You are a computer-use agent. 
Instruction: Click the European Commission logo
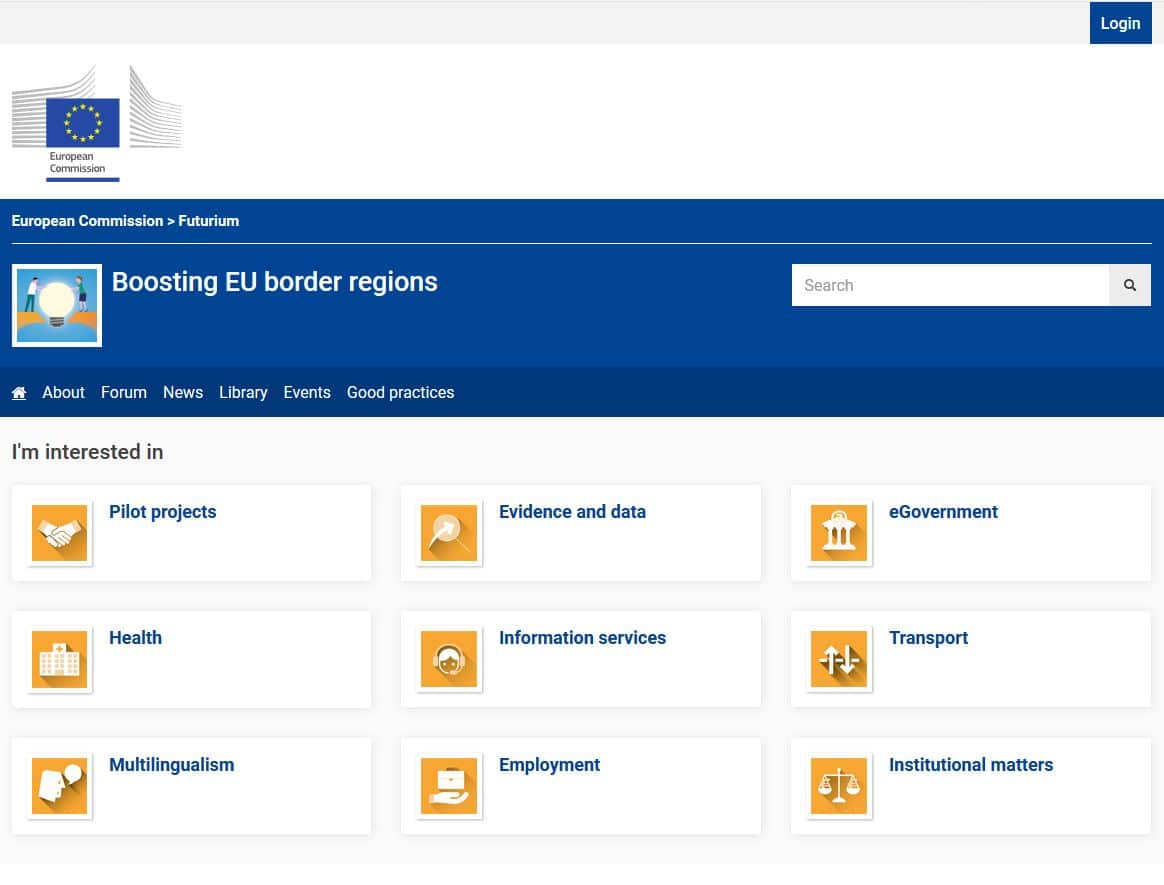(x=97, y=123)
